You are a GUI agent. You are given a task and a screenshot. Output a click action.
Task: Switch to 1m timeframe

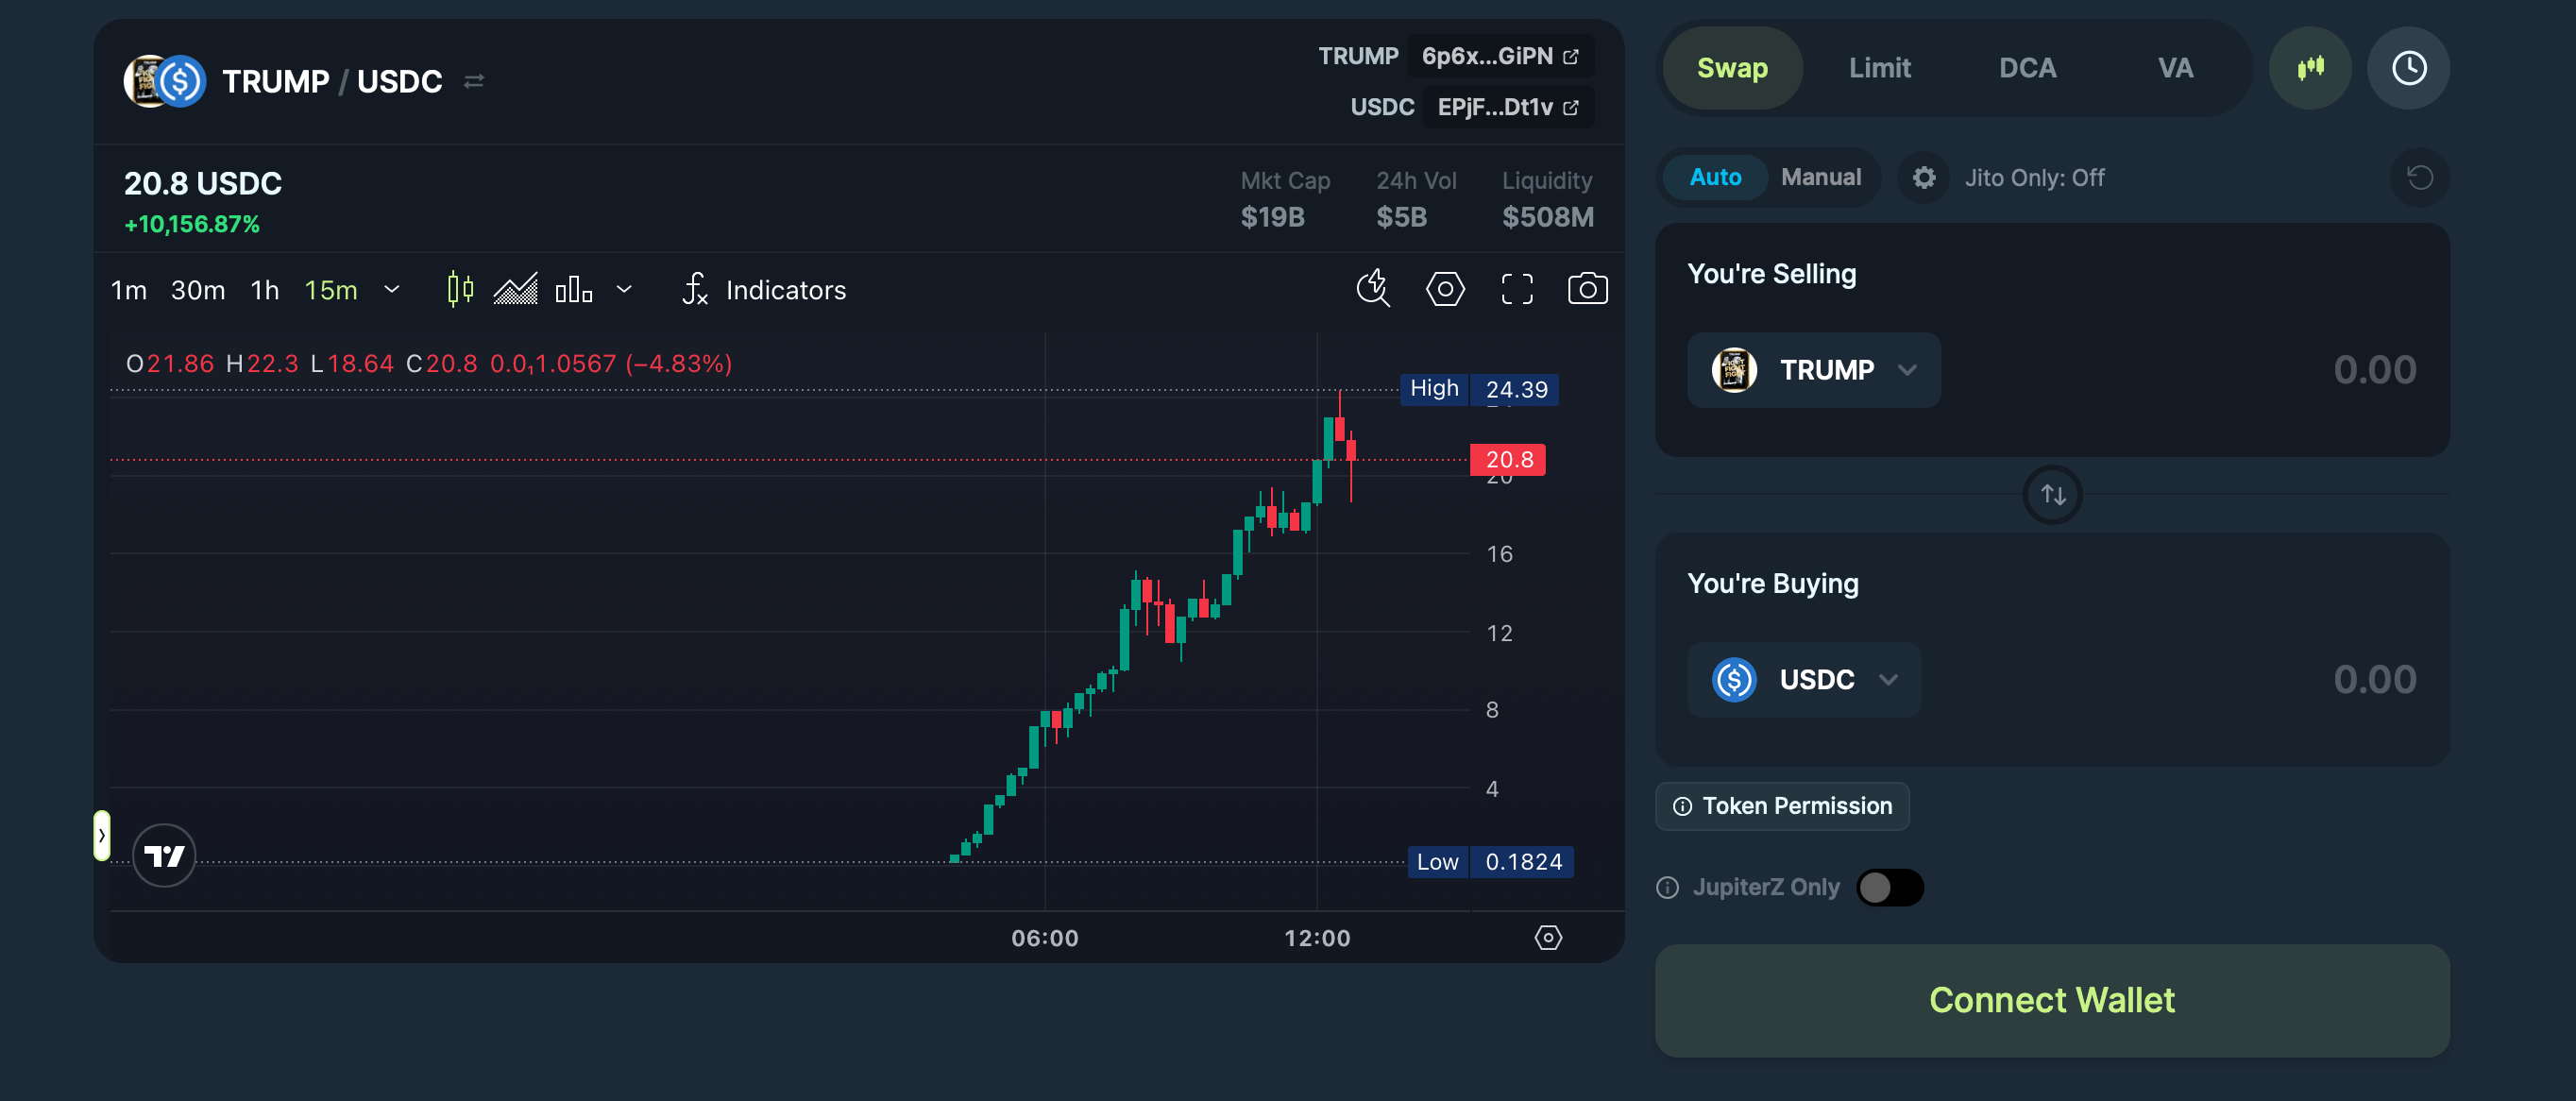click(128, 290)
